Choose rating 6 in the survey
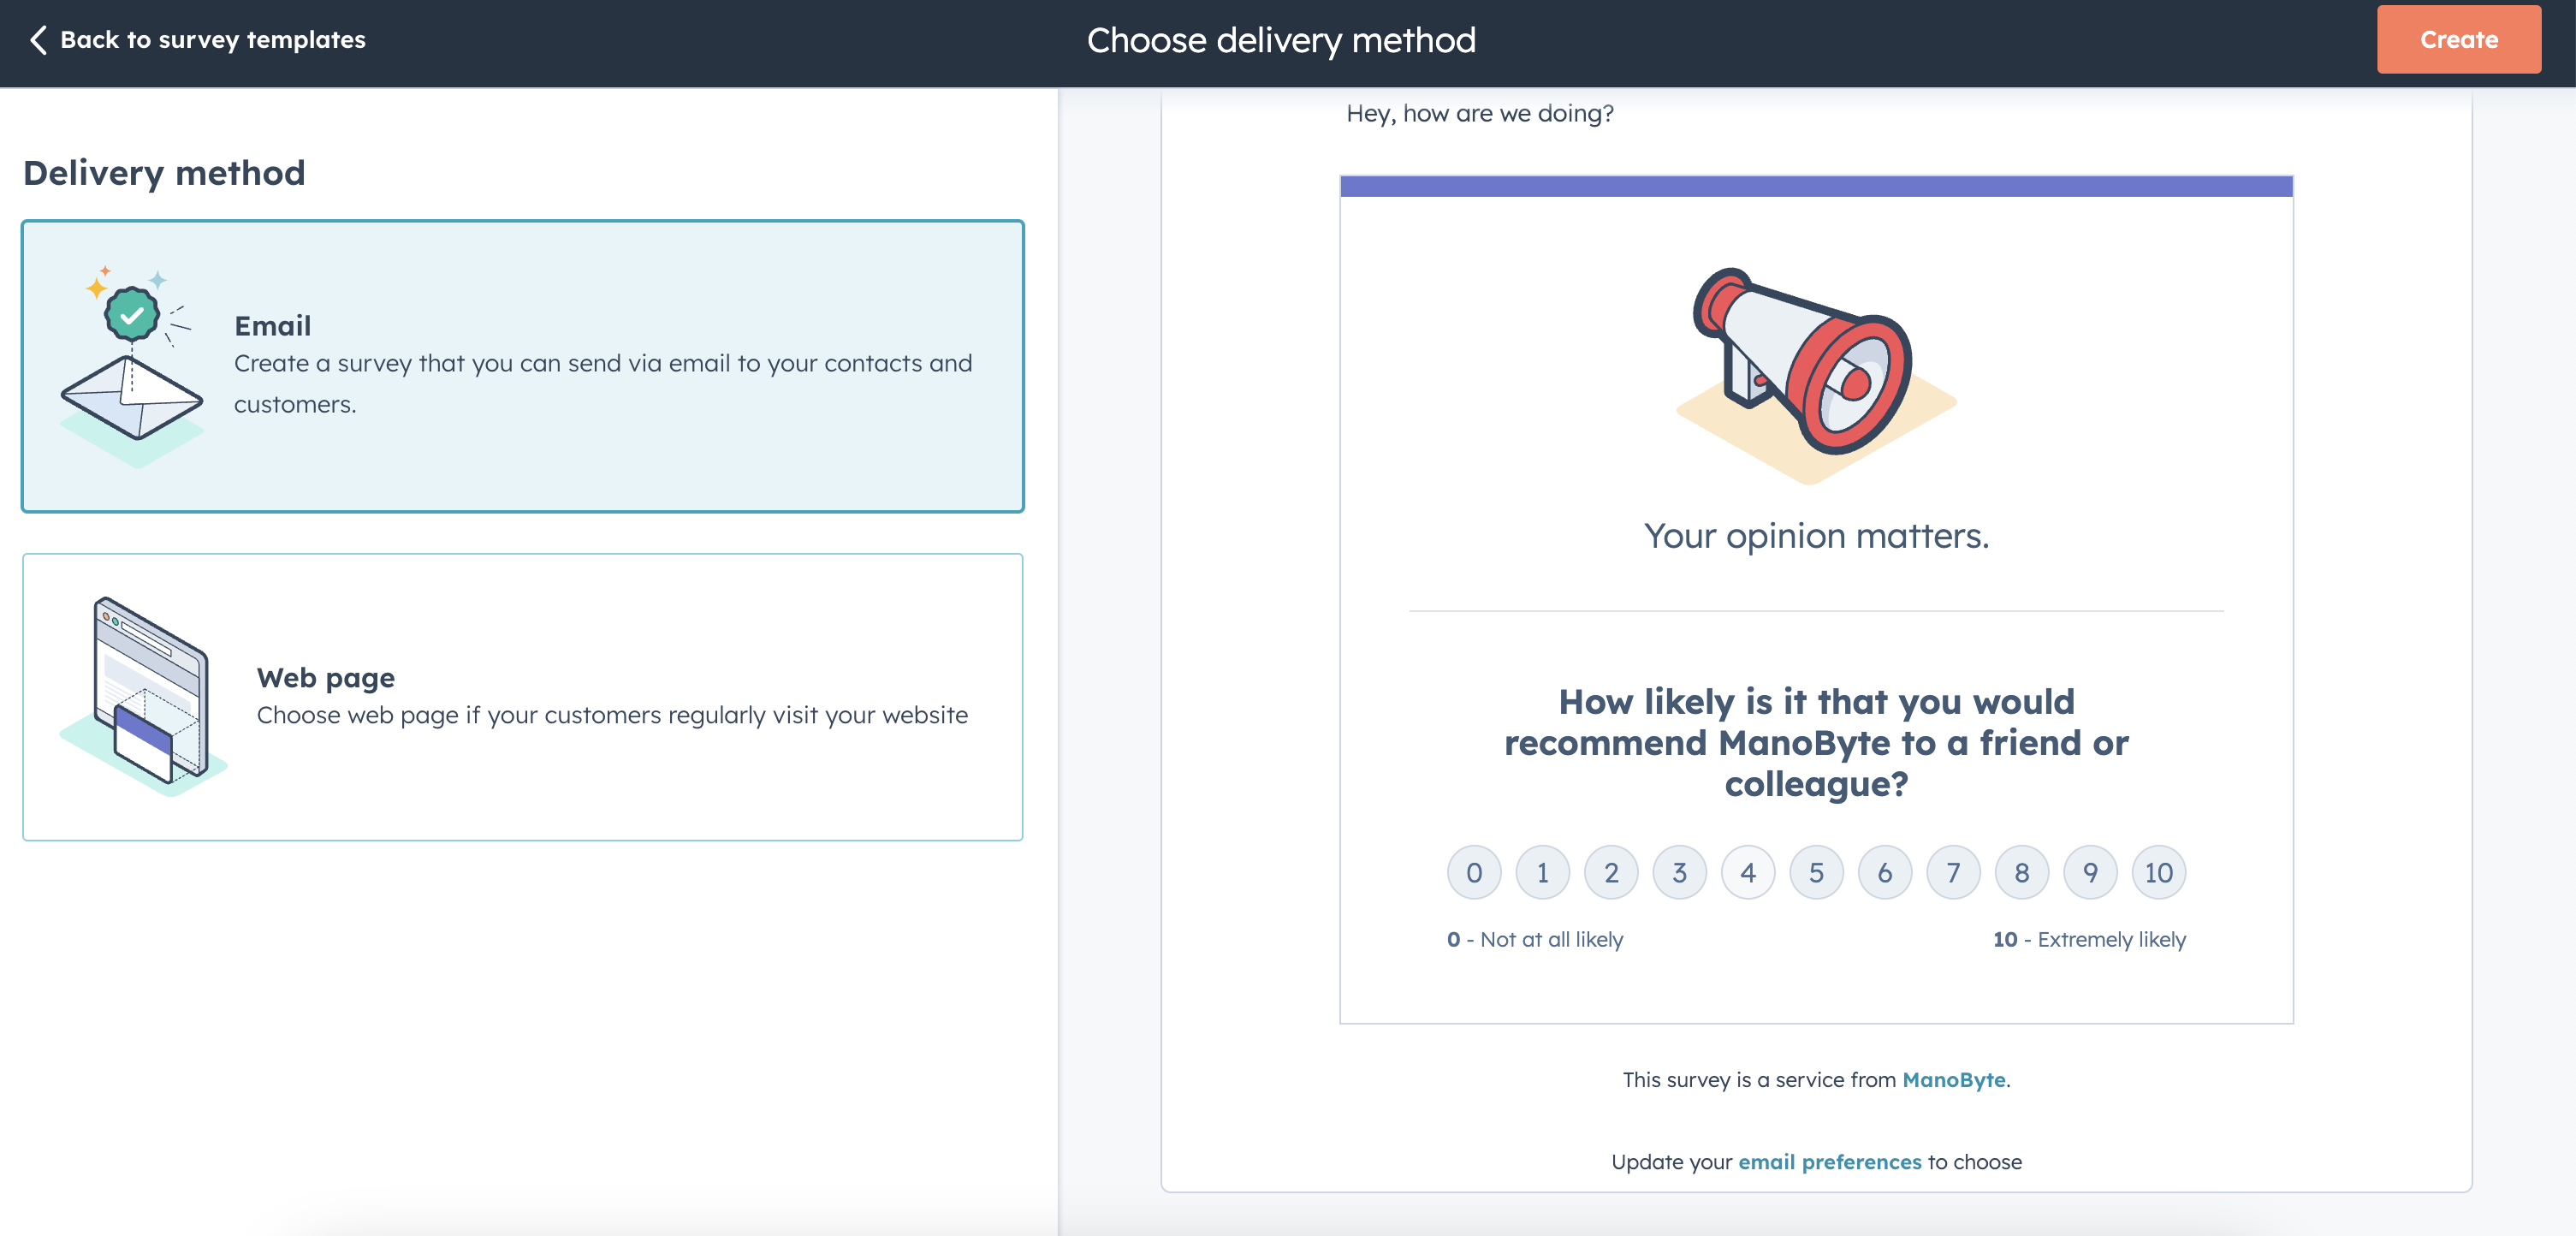Viewport: 2576px width, 1236px height. click(x=1885, y=873)
